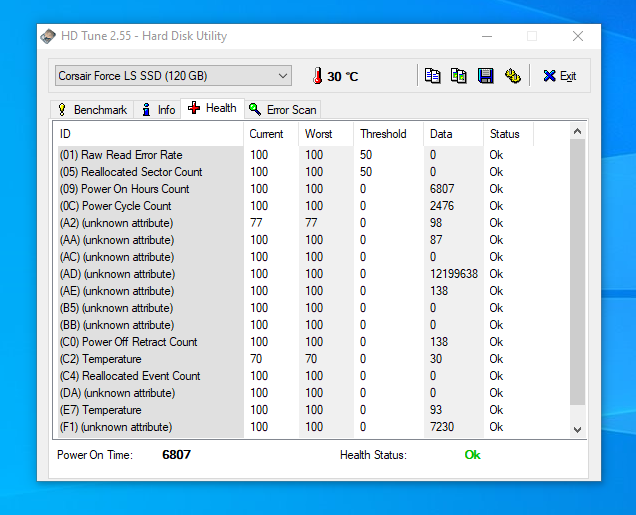Screen dimensions: 636x515
Task: Click the Power On Time value 6807
Action: pos(176,455)
